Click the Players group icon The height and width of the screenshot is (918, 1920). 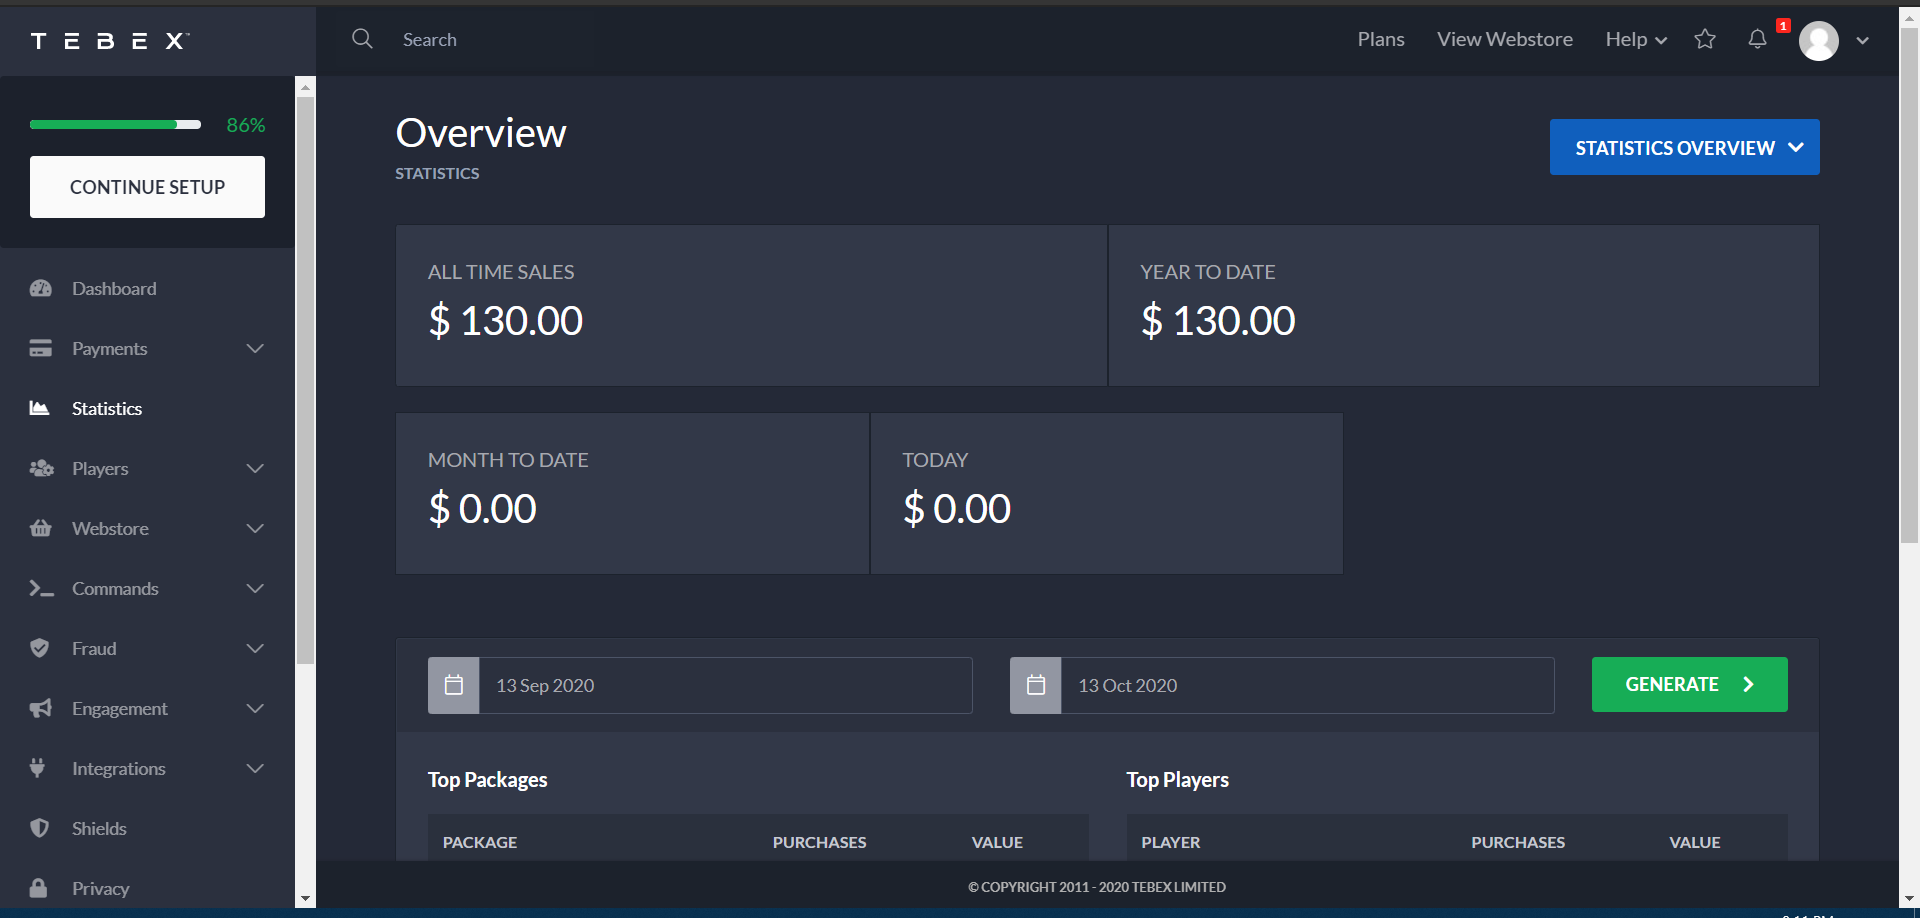pos(41,468)
